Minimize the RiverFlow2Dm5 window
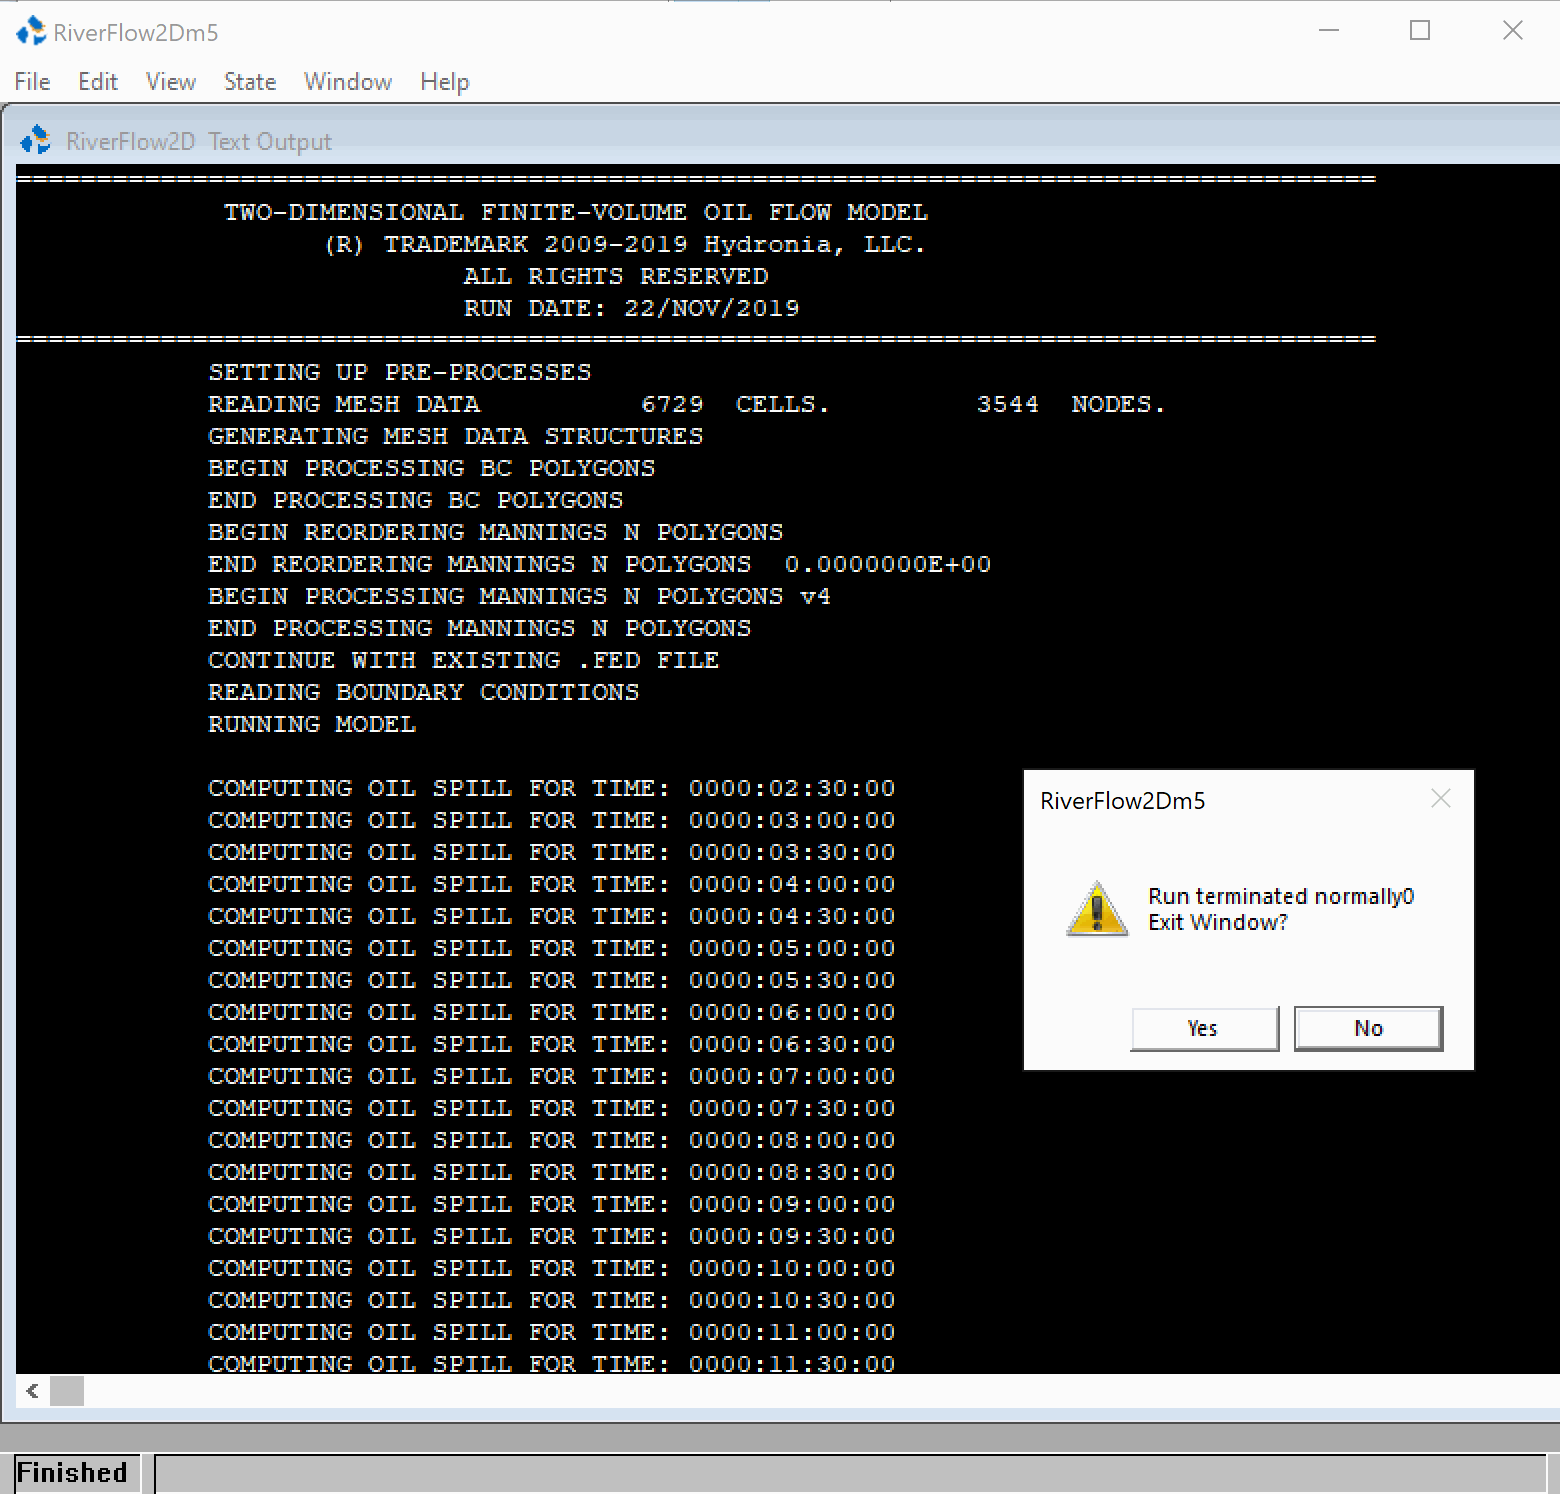The width and height of the screenshot is (1560, 1494). pyautogui.click(x=1329, y=31)
